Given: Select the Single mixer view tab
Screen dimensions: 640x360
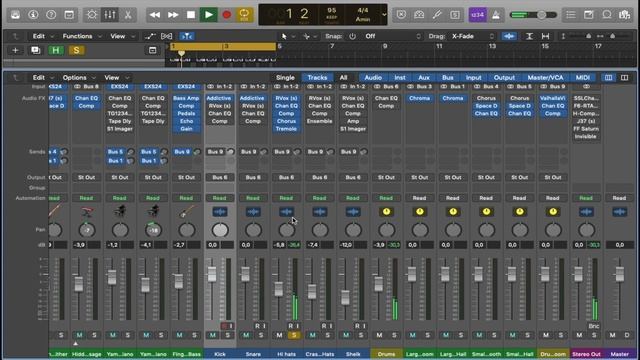Looking at the screenshot, I should [285, 78].
